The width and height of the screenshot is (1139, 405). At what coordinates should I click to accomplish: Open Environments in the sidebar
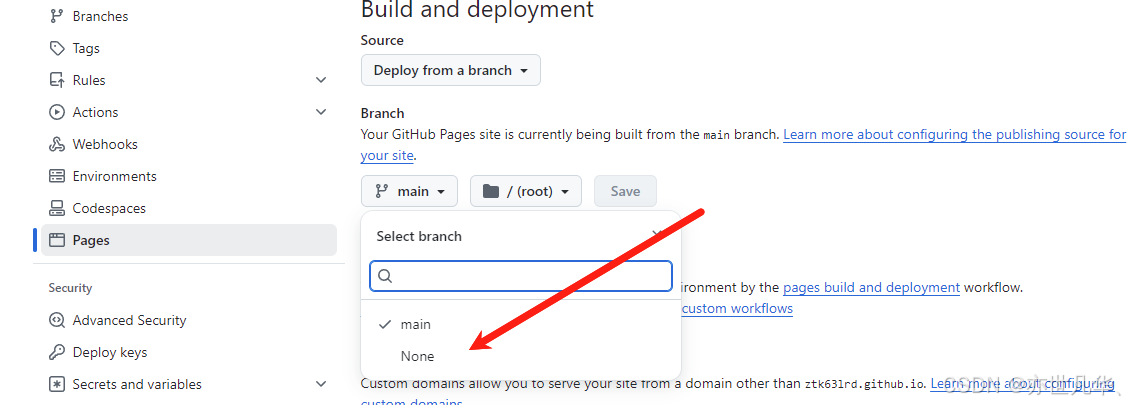point(114,176)
